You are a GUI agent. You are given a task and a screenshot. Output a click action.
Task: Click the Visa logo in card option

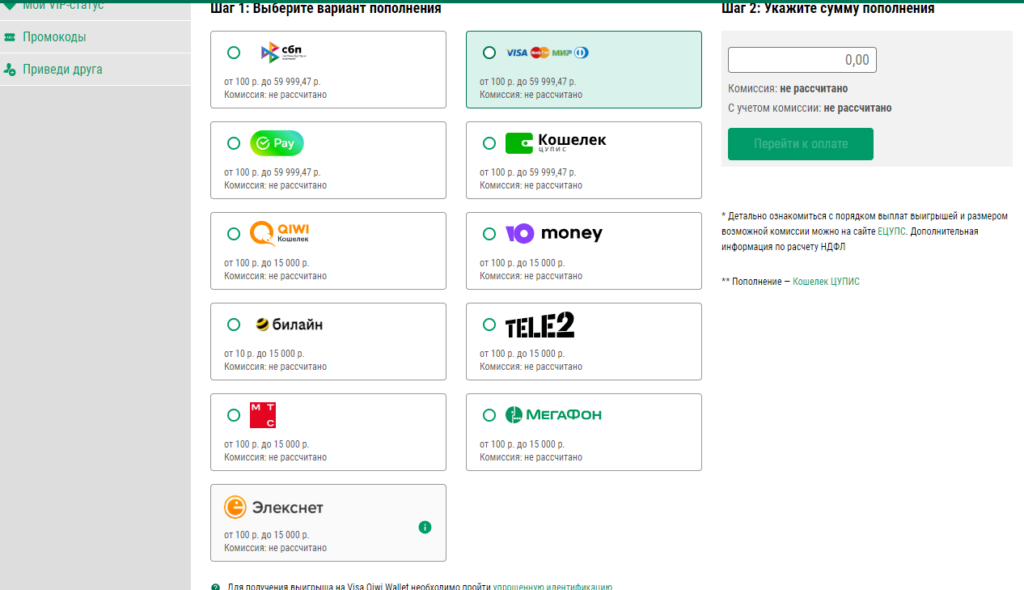[x=517, y=53]
